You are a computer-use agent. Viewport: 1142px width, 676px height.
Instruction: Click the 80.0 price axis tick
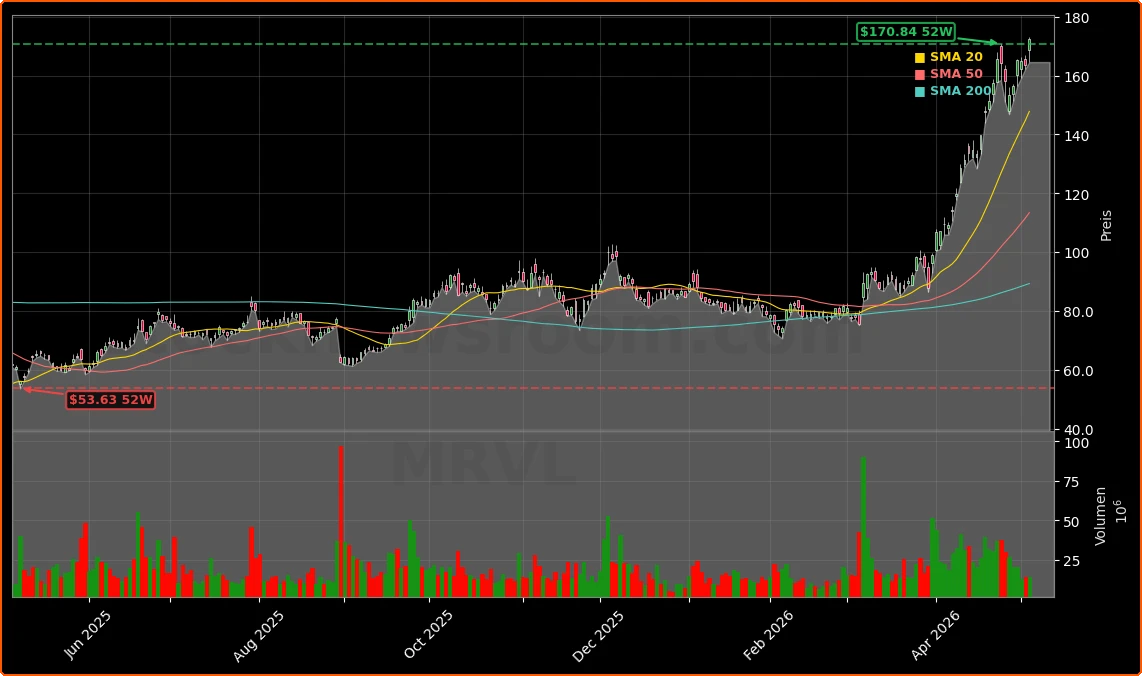[1079, 313]
